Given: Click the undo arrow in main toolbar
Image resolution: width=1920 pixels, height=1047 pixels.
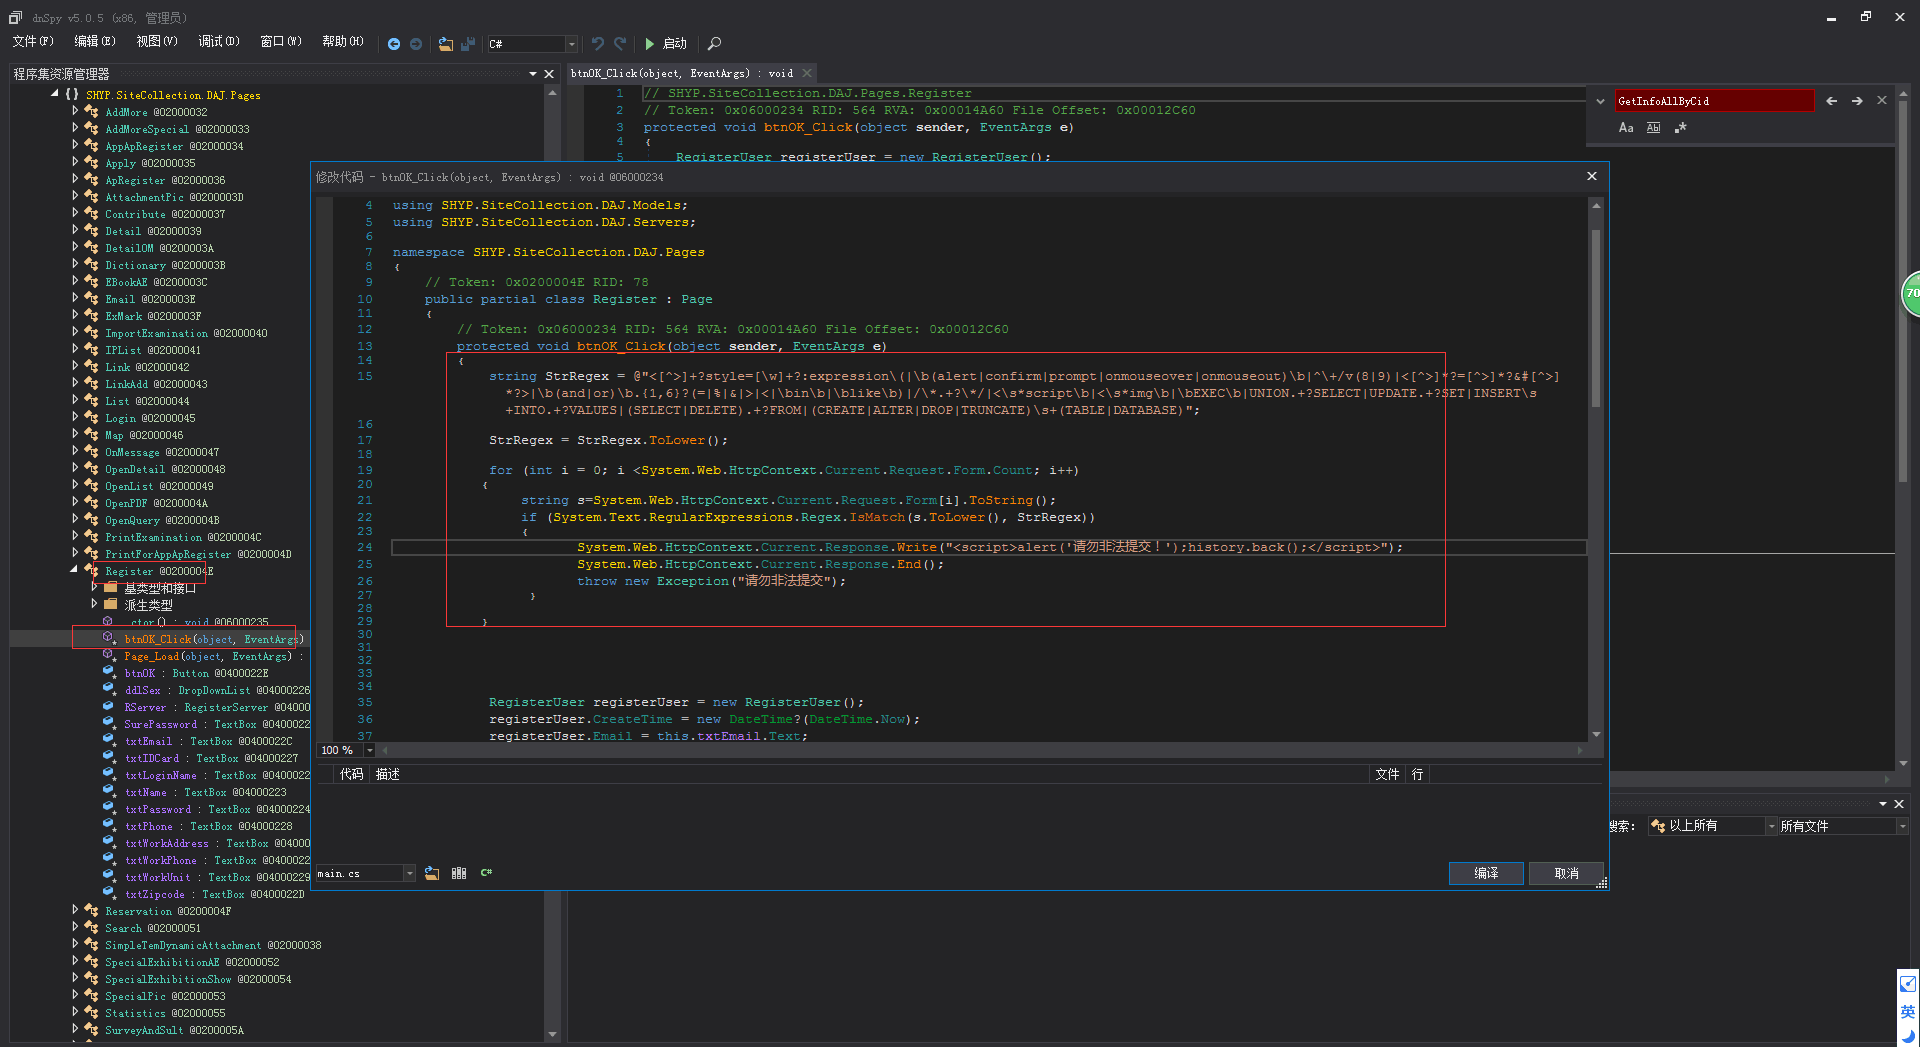Looking at the screenshot, I should (597, 44).
